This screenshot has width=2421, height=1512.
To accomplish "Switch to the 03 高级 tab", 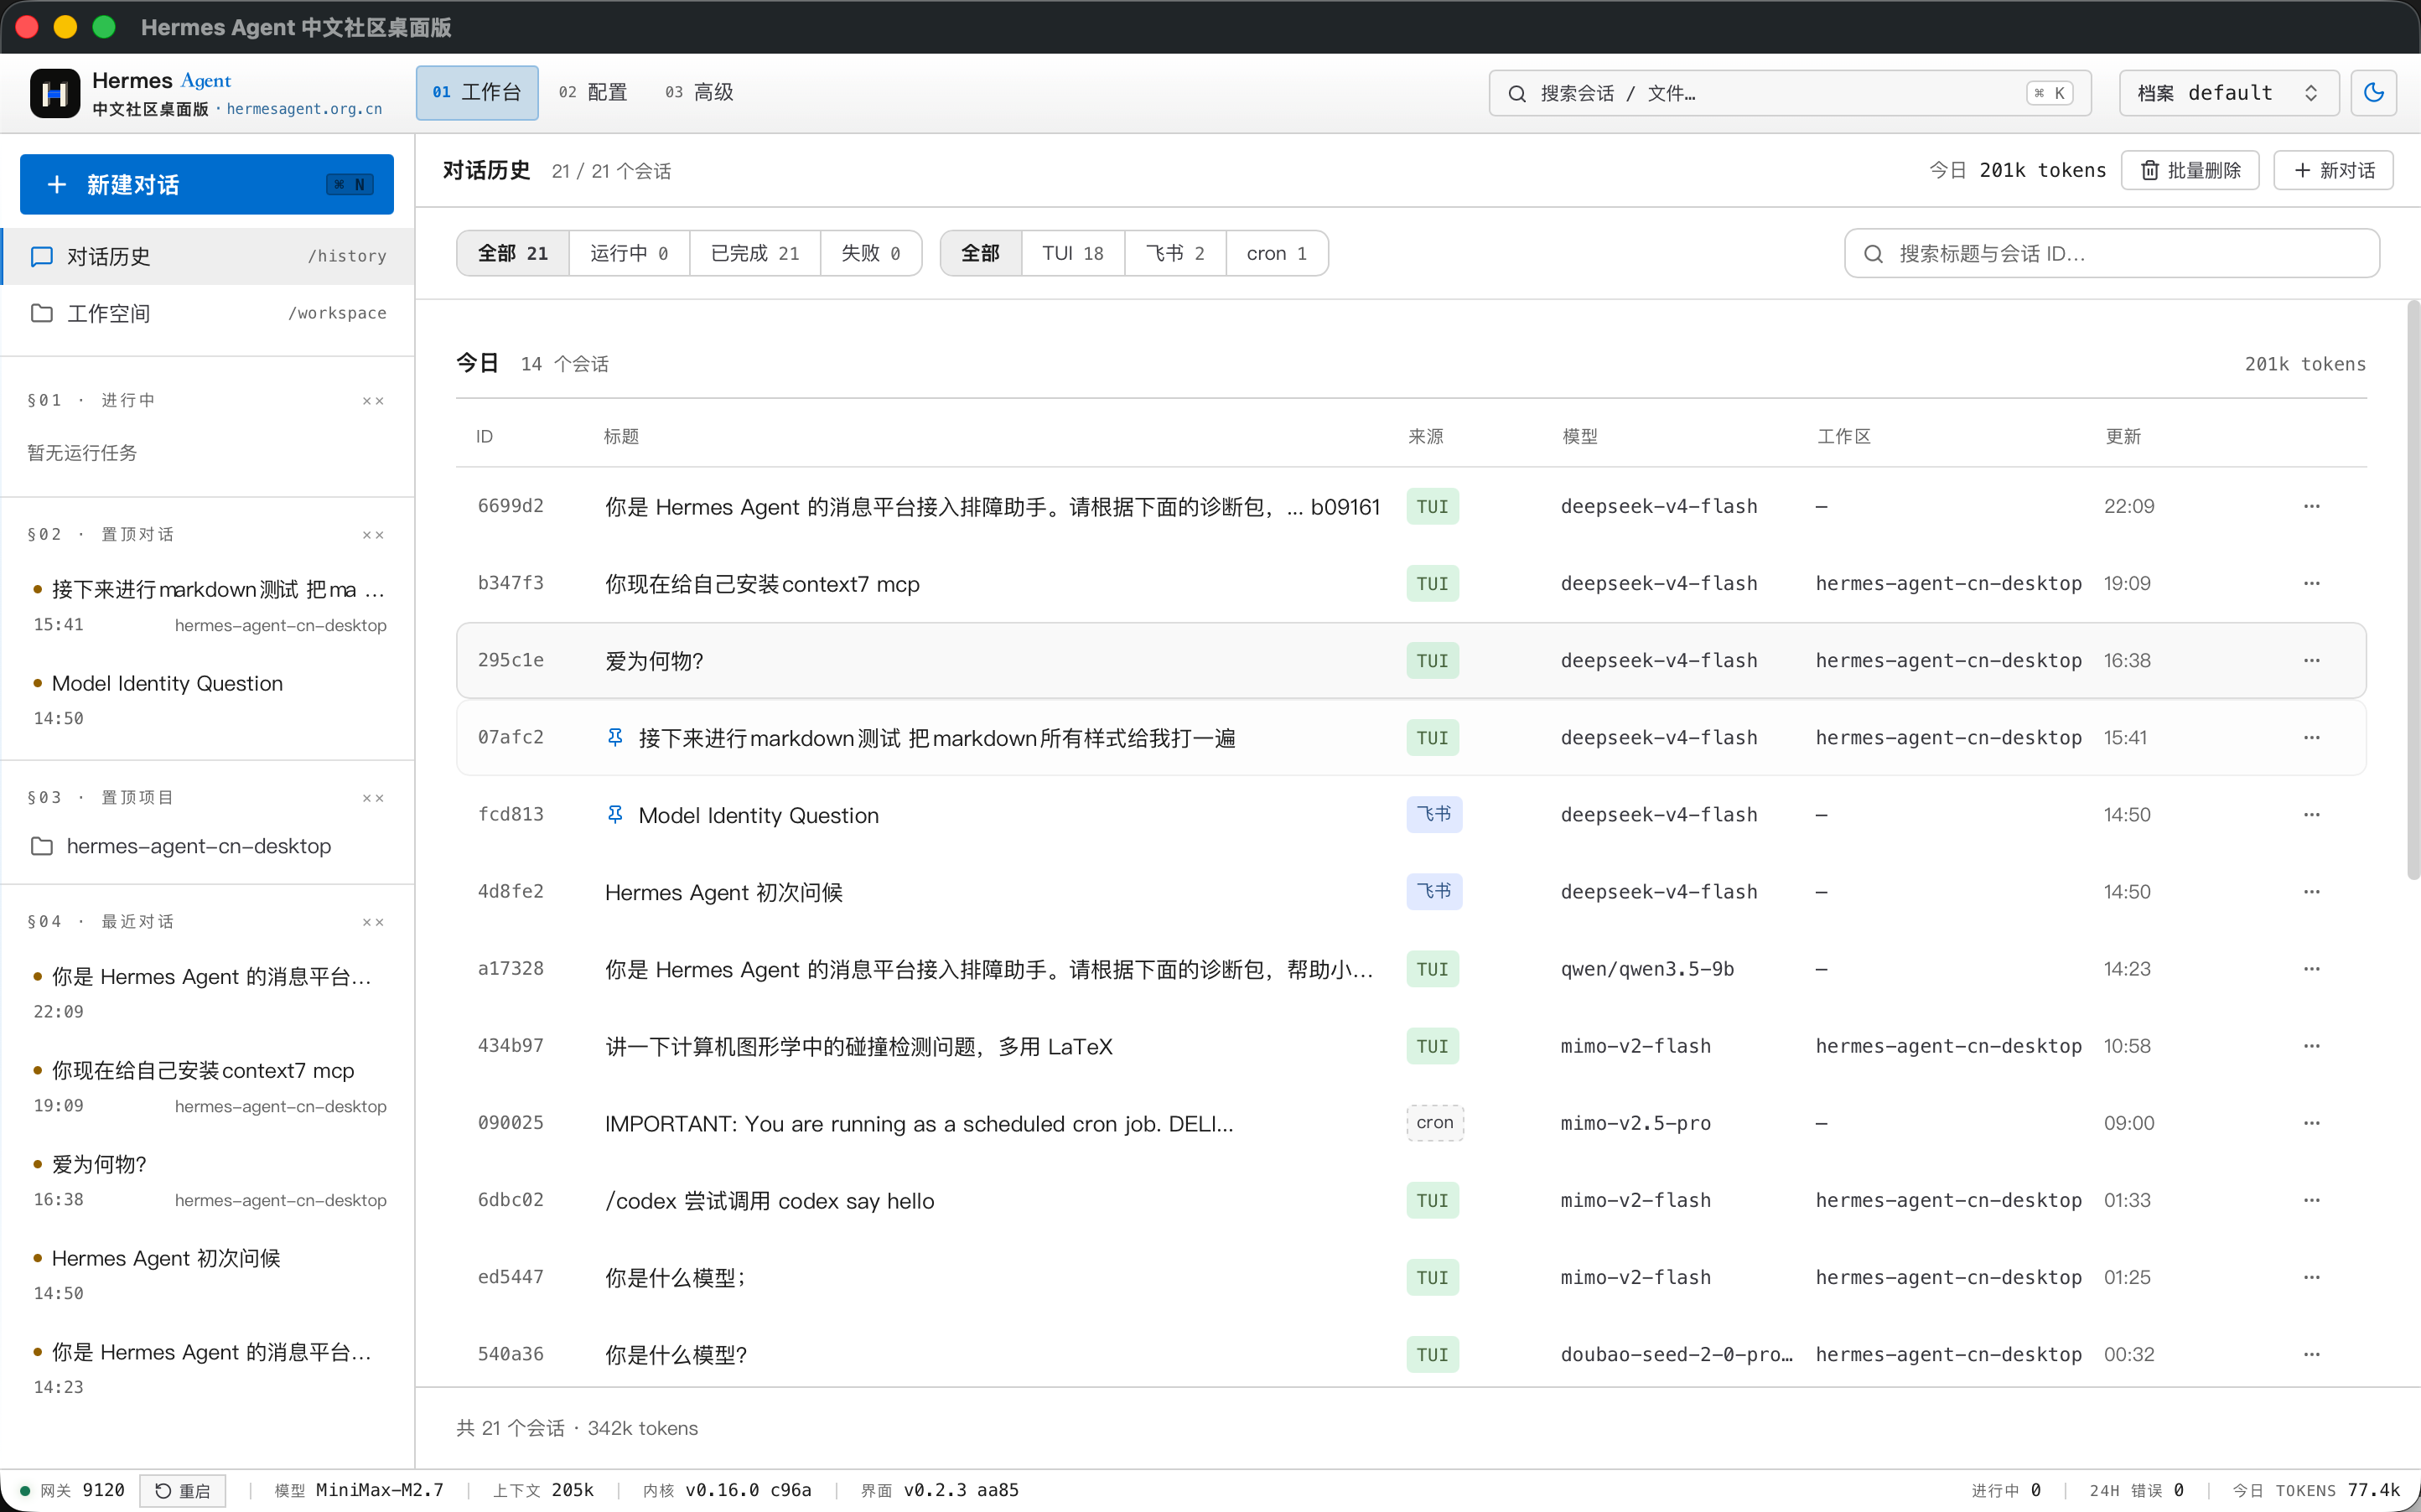I will (700, 93).
